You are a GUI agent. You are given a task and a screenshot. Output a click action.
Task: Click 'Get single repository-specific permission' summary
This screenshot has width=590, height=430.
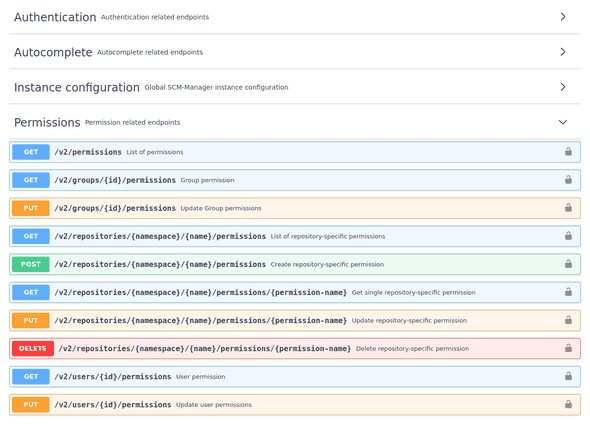coord(414,292)
